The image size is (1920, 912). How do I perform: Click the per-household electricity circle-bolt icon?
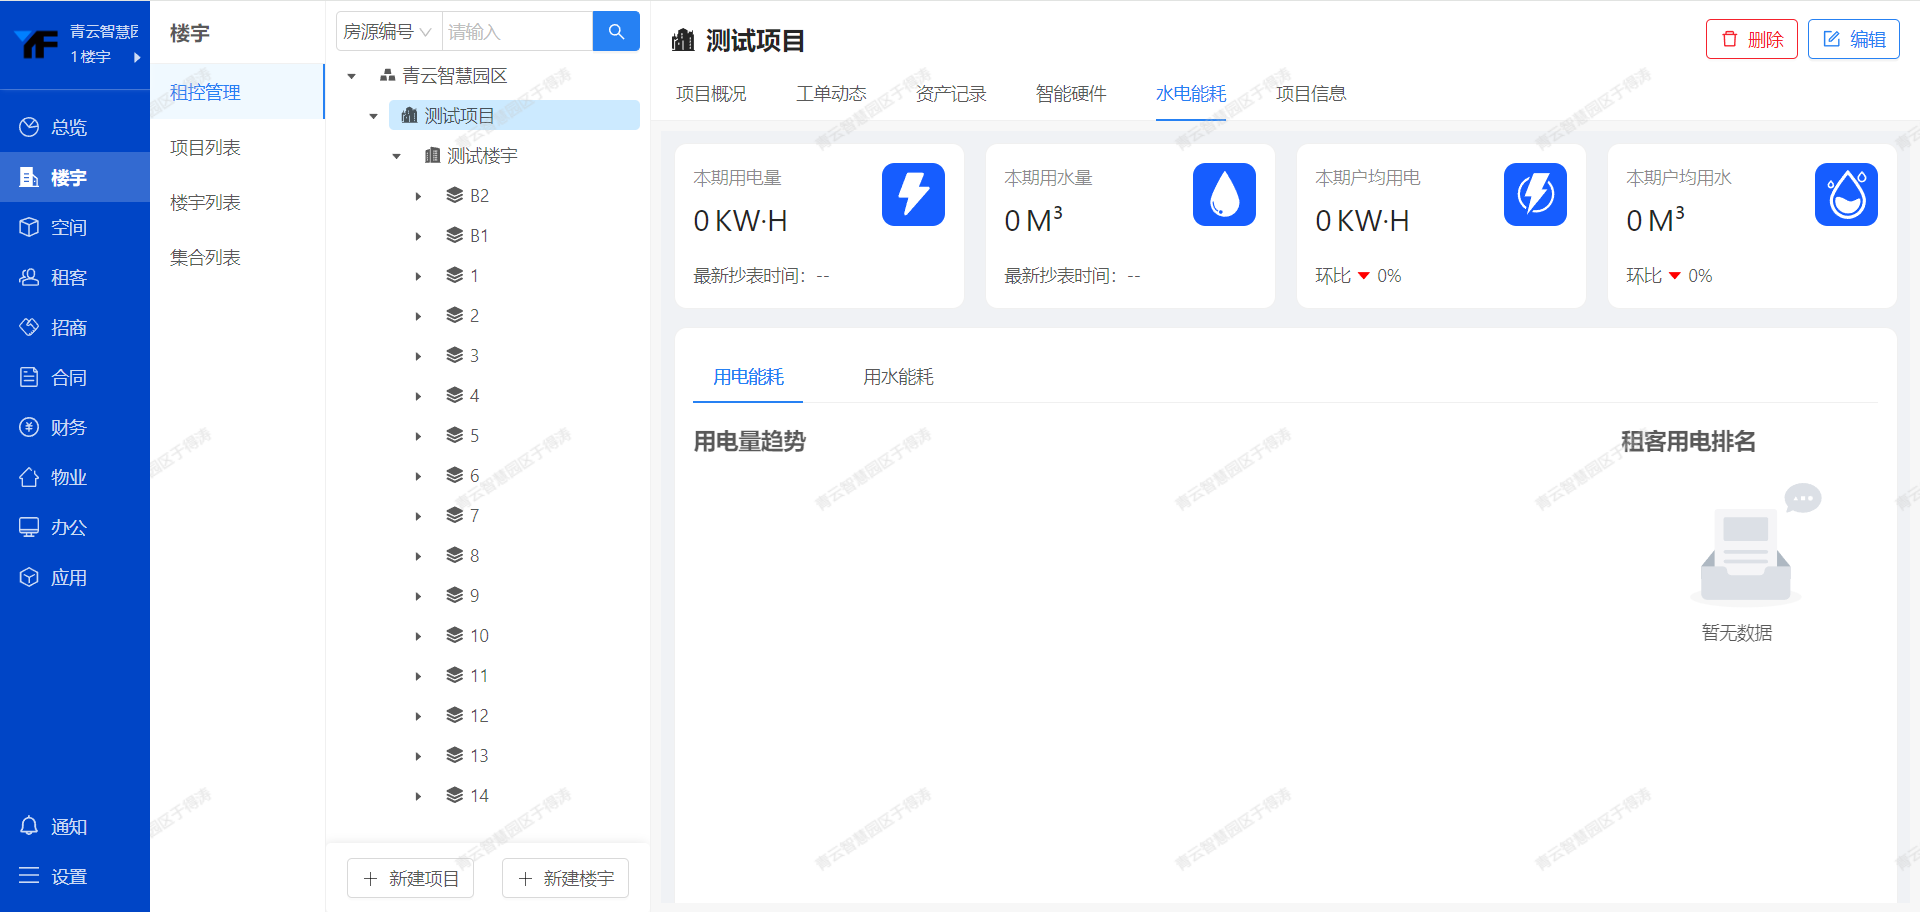1534,194
